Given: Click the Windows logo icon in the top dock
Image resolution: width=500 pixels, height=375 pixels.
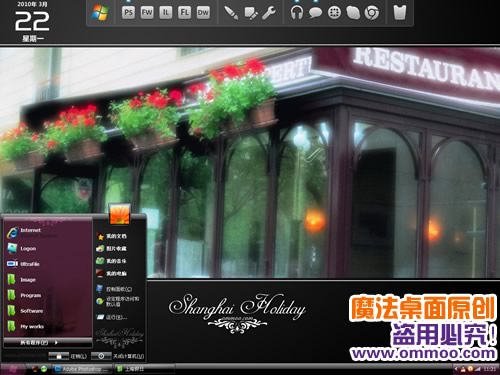Looking at the screenshot, I should tap(100, 13).
